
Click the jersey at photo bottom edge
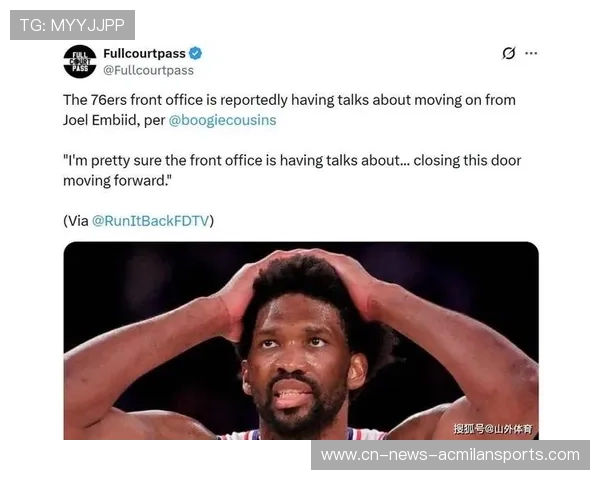(302, 434)
